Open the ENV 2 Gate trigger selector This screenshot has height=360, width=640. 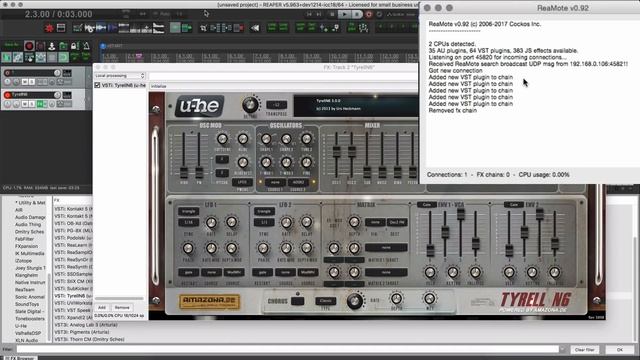[x=513, y=204]
